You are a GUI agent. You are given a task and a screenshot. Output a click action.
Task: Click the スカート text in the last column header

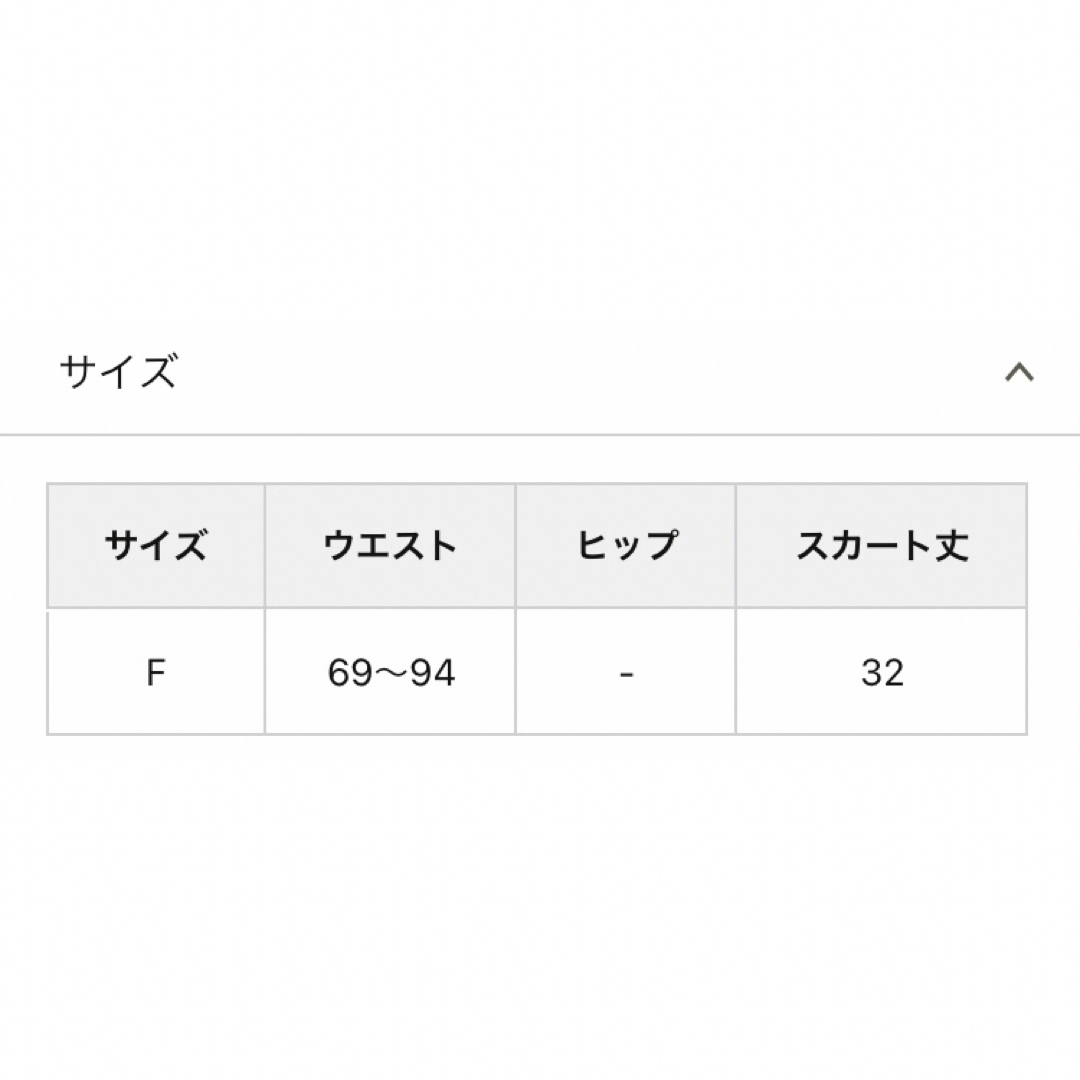(864, 546)
